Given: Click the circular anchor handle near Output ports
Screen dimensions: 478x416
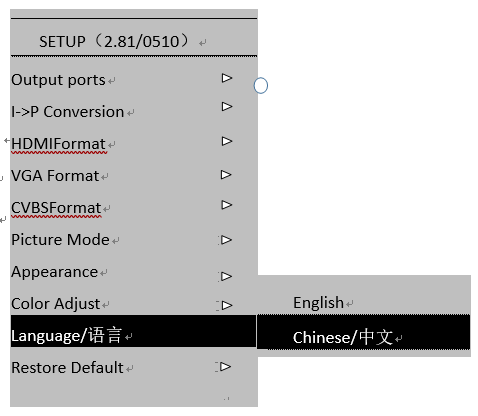Looking at the screenshot, I should (261, 86).
